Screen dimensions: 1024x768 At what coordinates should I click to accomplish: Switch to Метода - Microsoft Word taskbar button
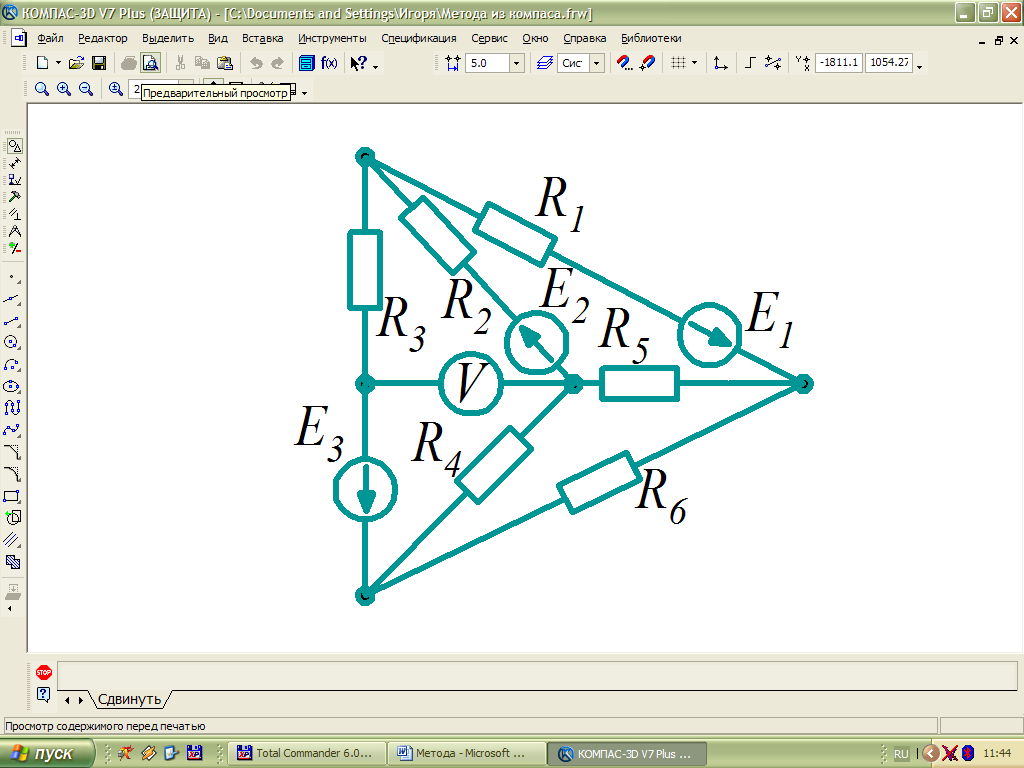466,754
